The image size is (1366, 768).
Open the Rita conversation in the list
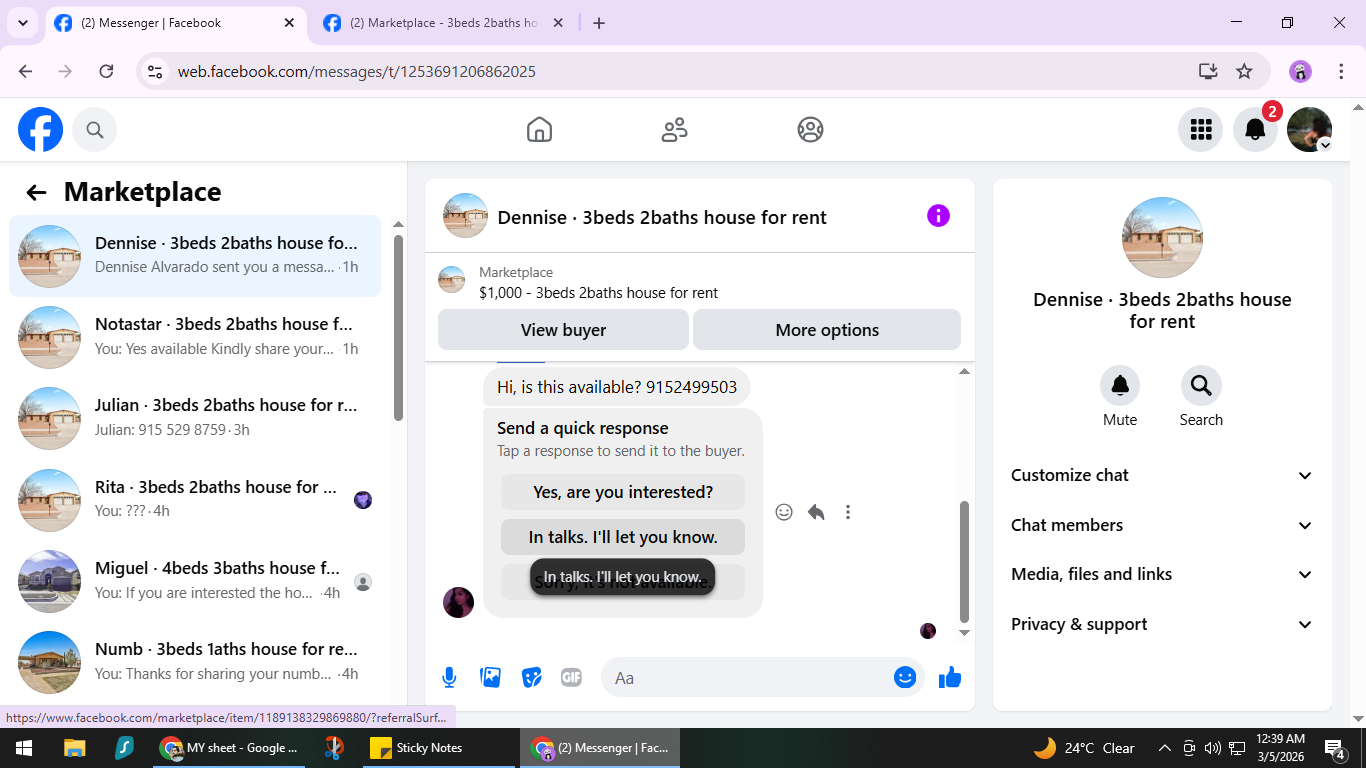pos(195,500)
